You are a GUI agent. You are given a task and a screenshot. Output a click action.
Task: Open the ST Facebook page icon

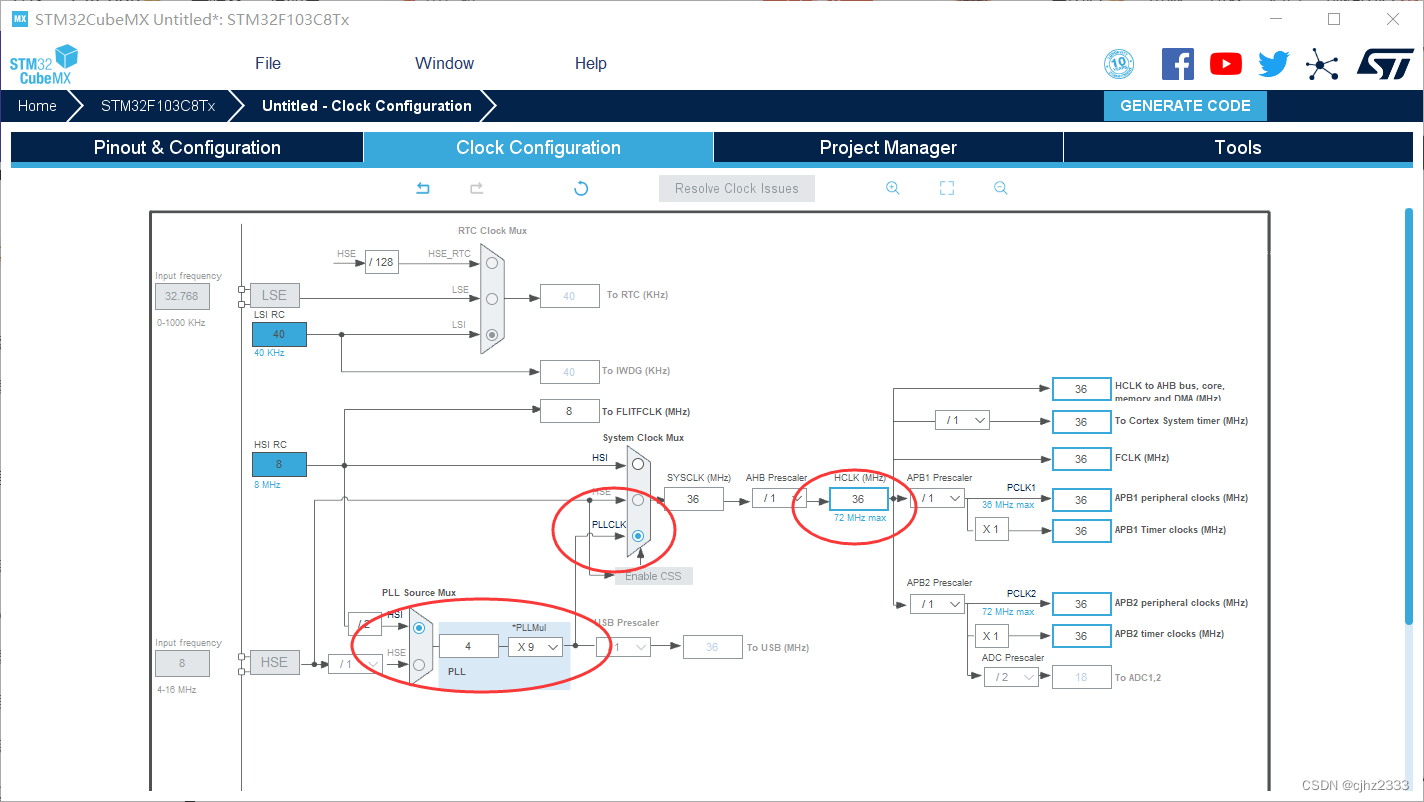coord(1178,64)
